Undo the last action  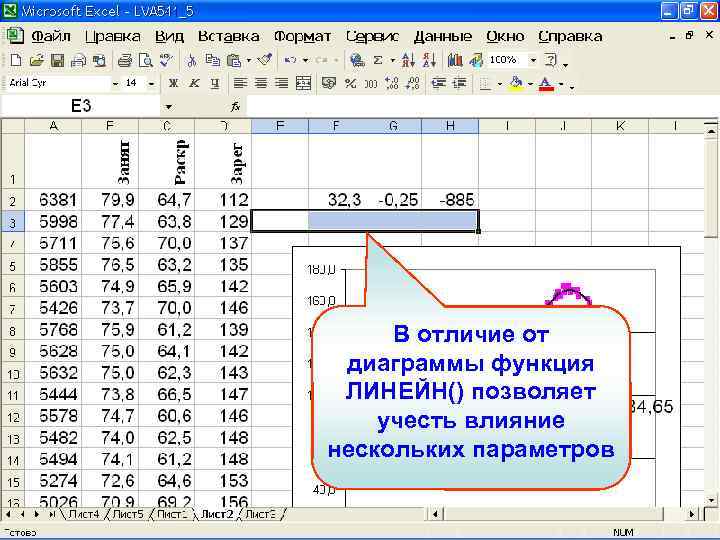click(290, 60)
